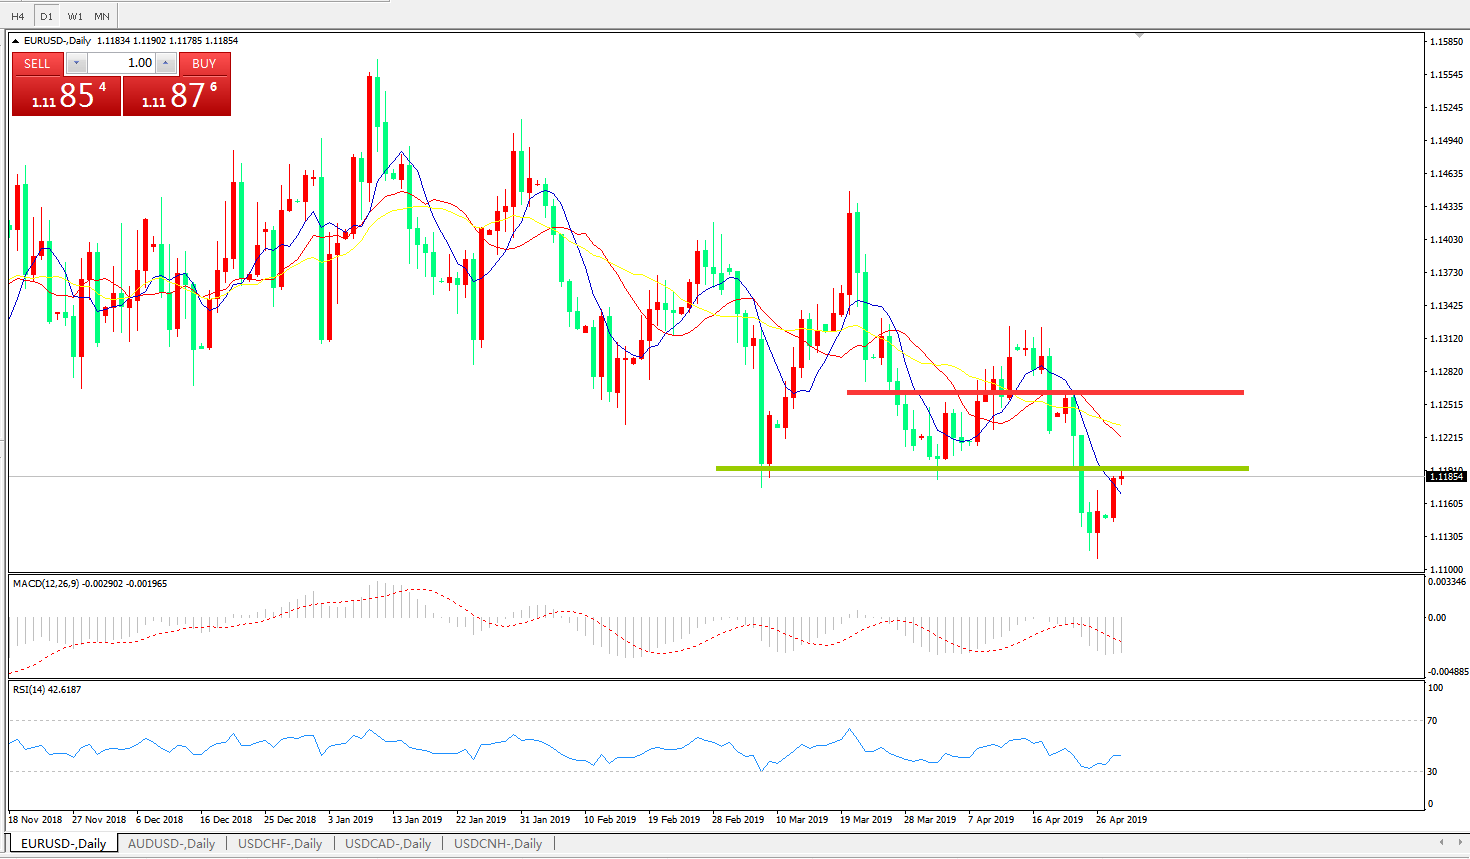Select the MN monthly timeframe

102,16
